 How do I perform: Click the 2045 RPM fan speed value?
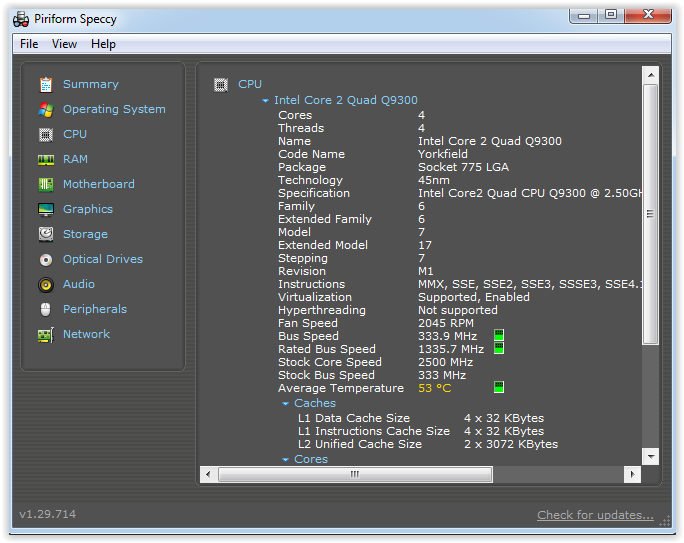[x=446, y=323]
